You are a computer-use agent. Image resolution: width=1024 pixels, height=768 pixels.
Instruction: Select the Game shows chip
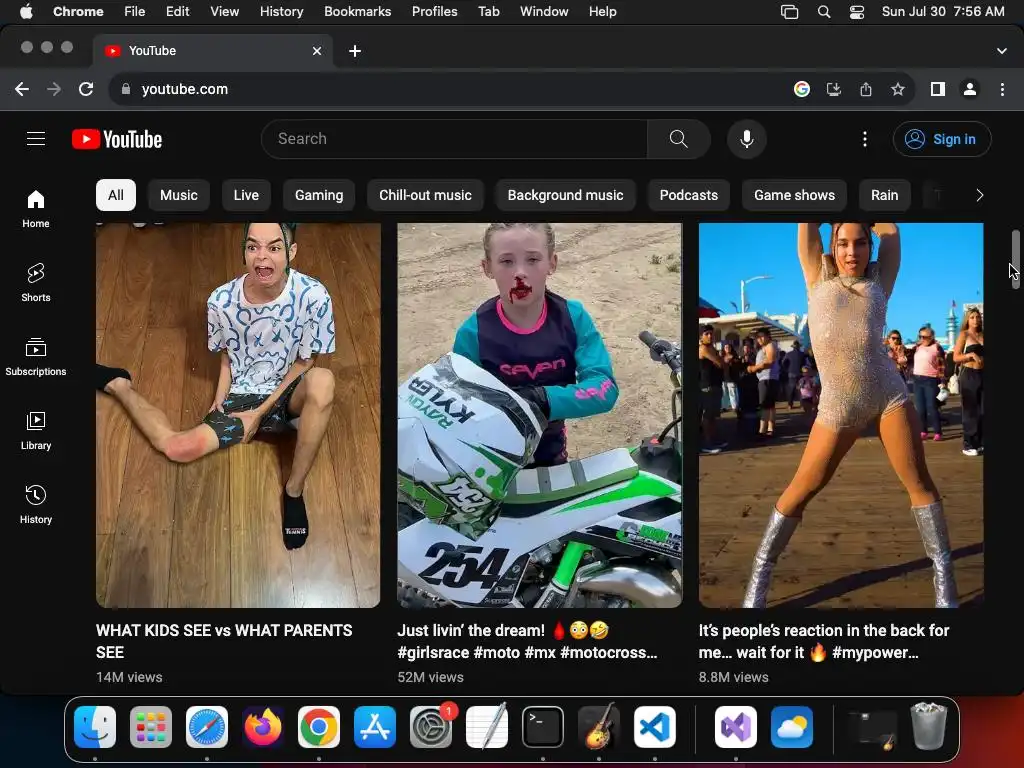(794, 195)
